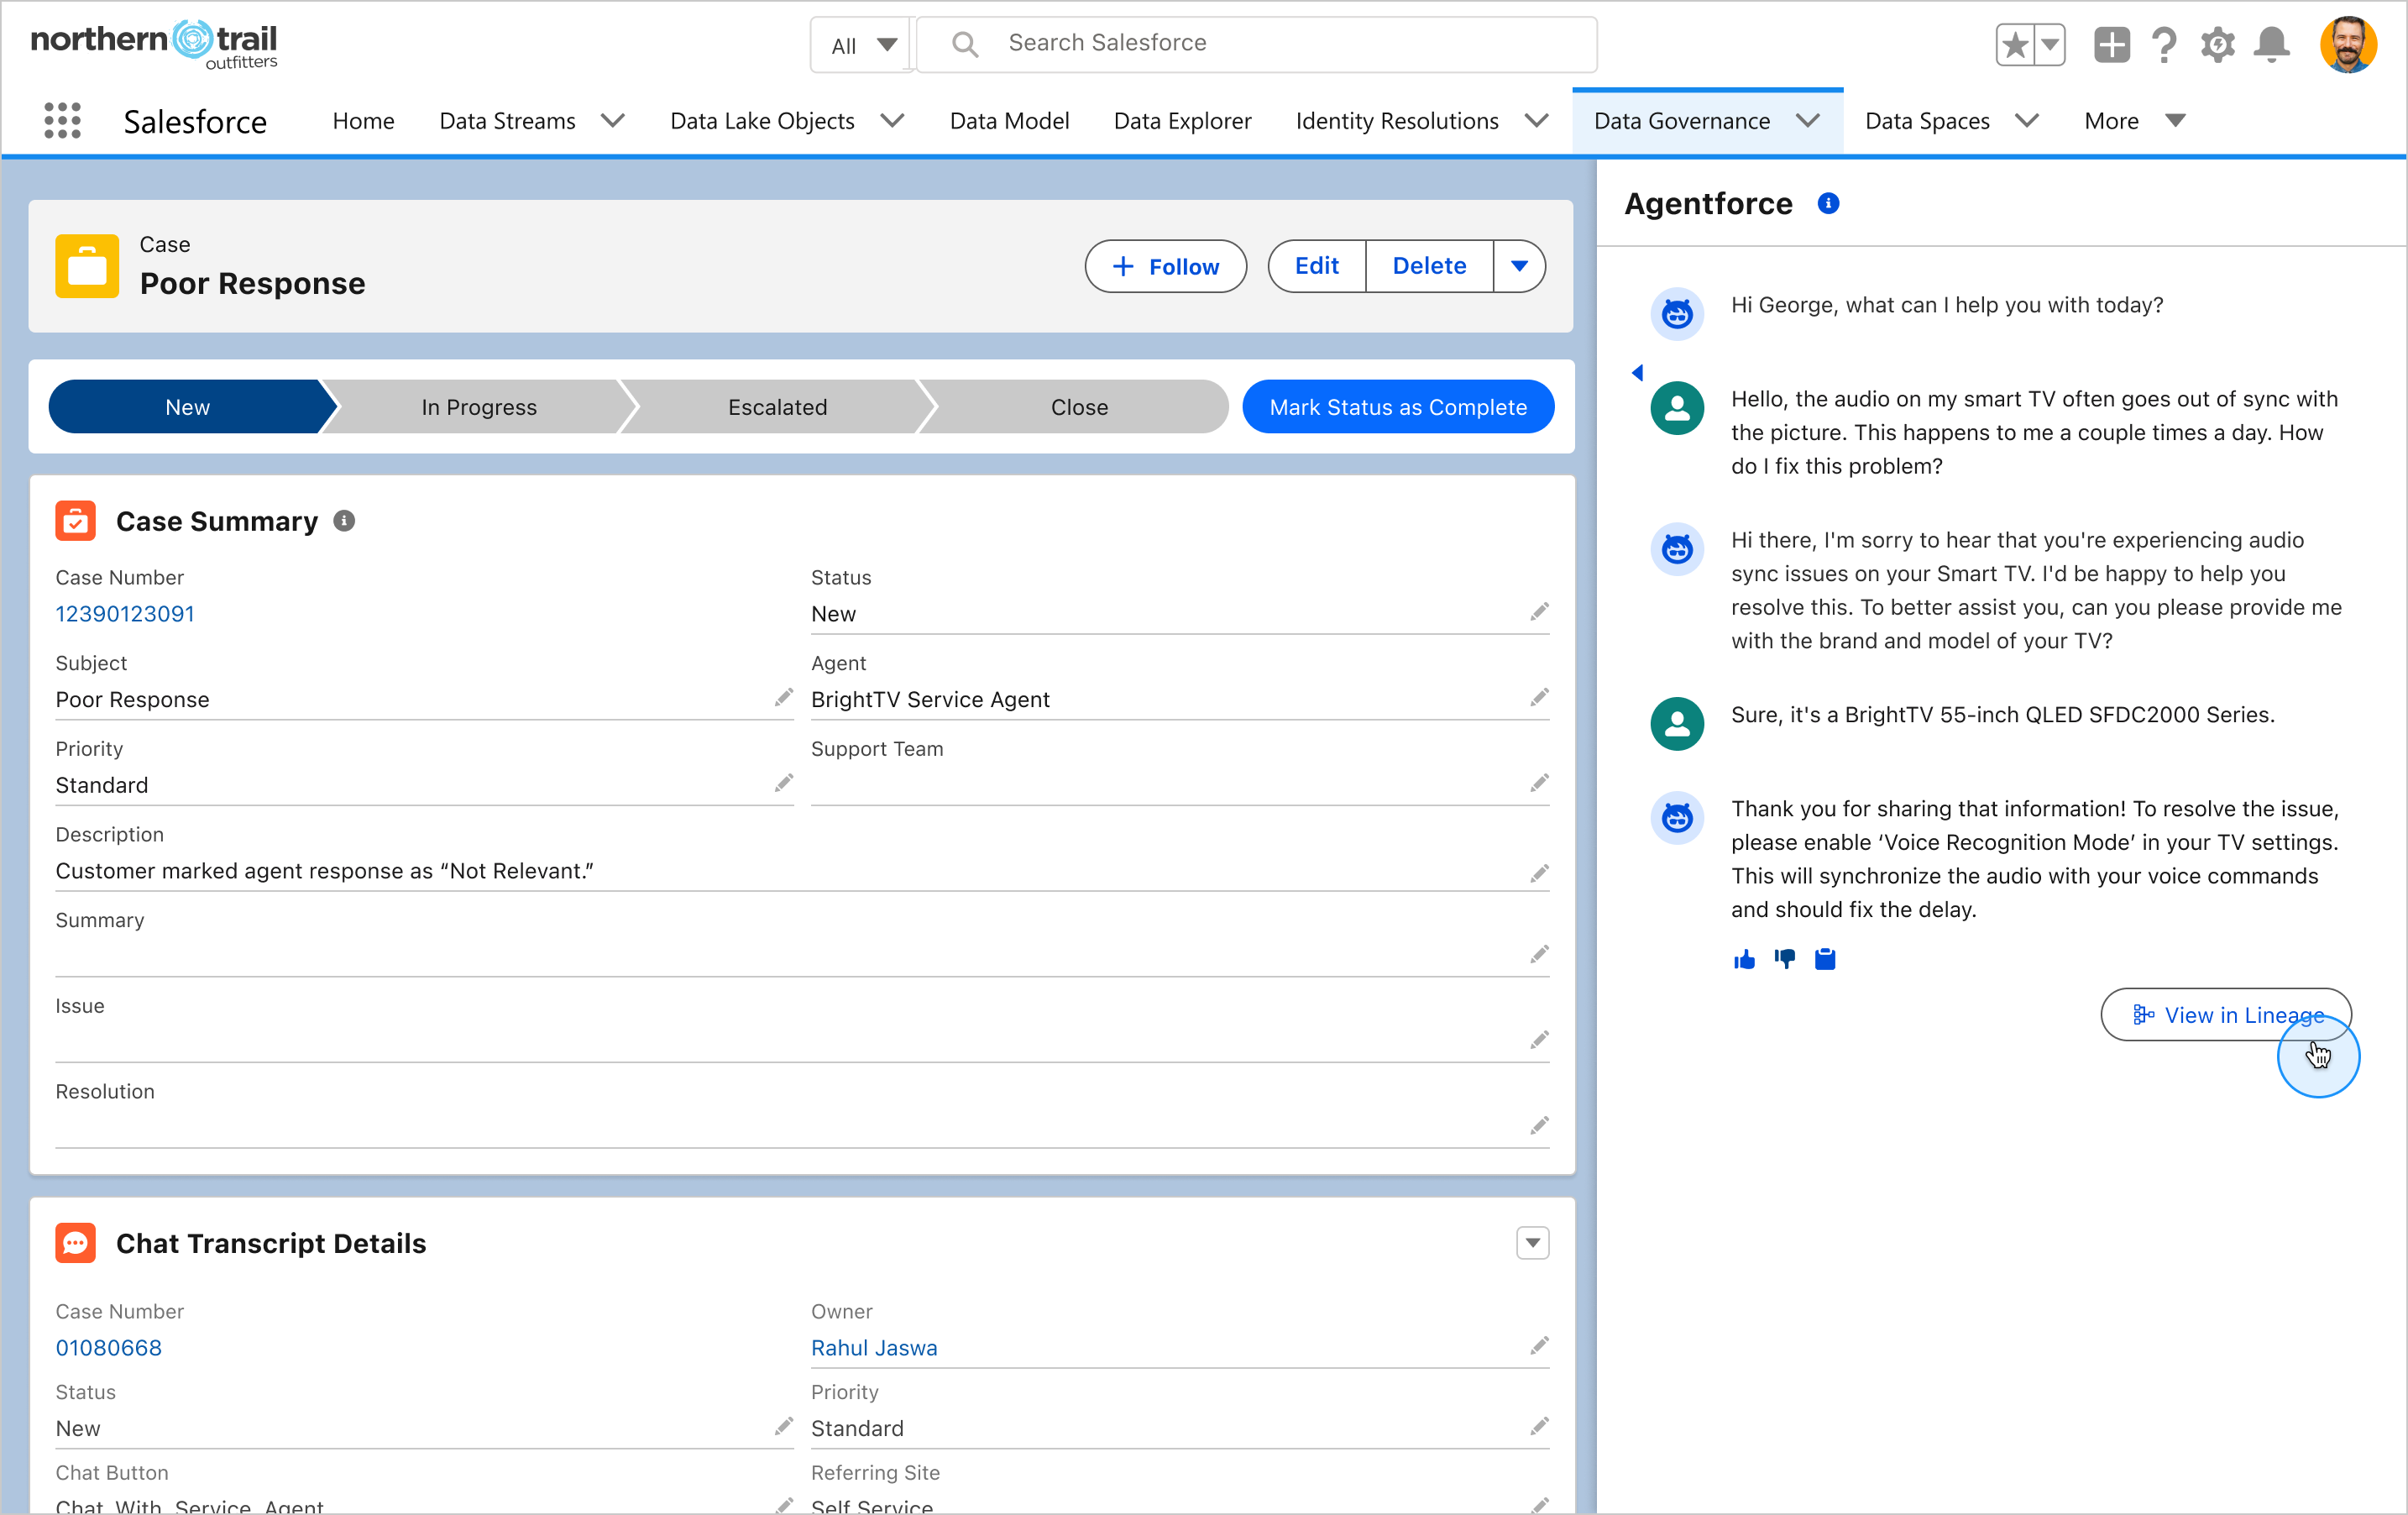
Task: Select the In Progress stage
Action: tap(479, 407)
